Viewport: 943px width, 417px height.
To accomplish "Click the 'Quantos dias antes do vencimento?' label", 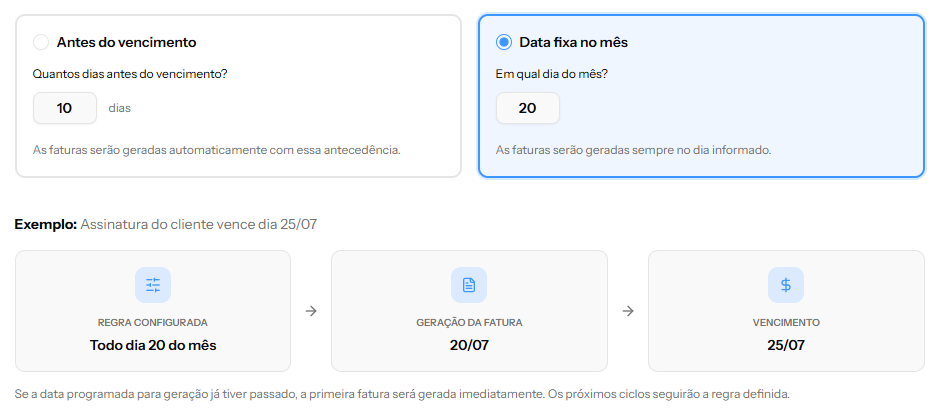I will (130, 74).
